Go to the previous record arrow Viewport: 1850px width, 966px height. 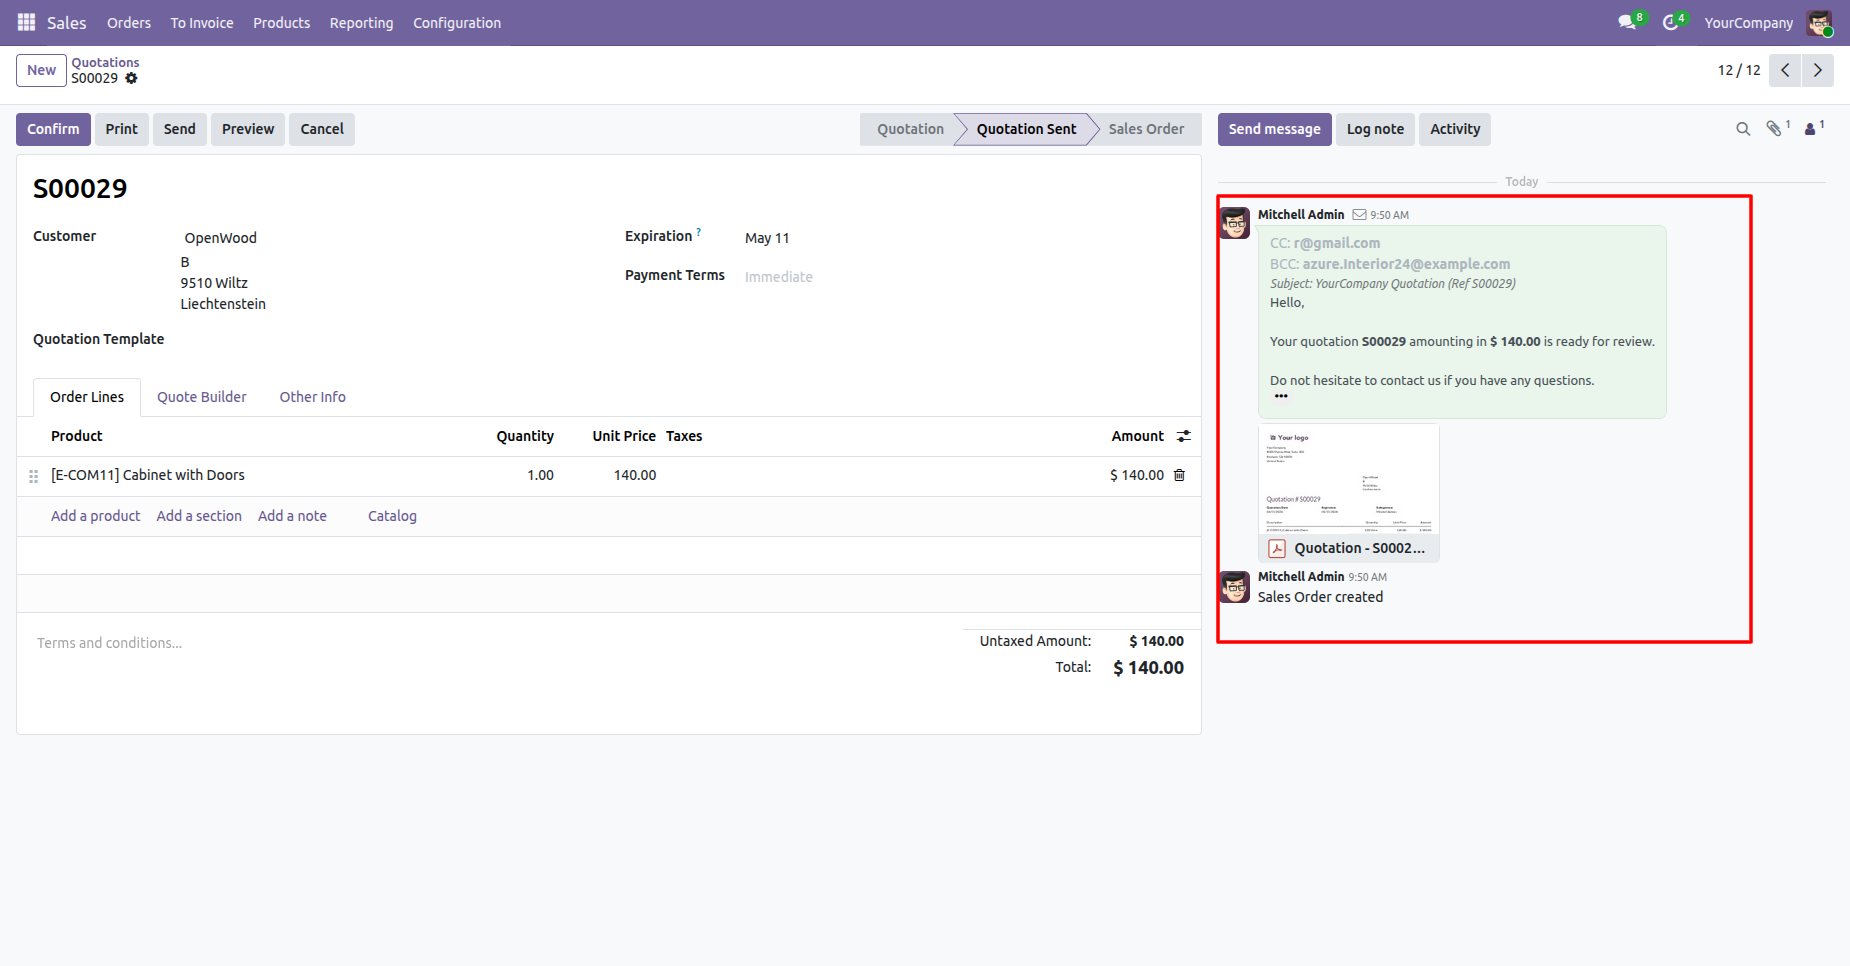1785,70
